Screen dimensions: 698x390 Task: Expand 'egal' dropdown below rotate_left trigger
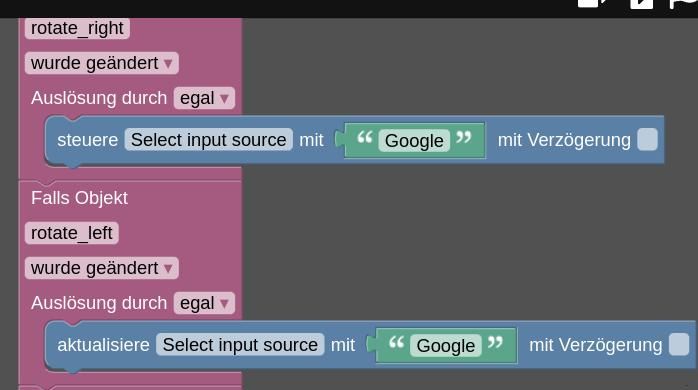[204, 303]
